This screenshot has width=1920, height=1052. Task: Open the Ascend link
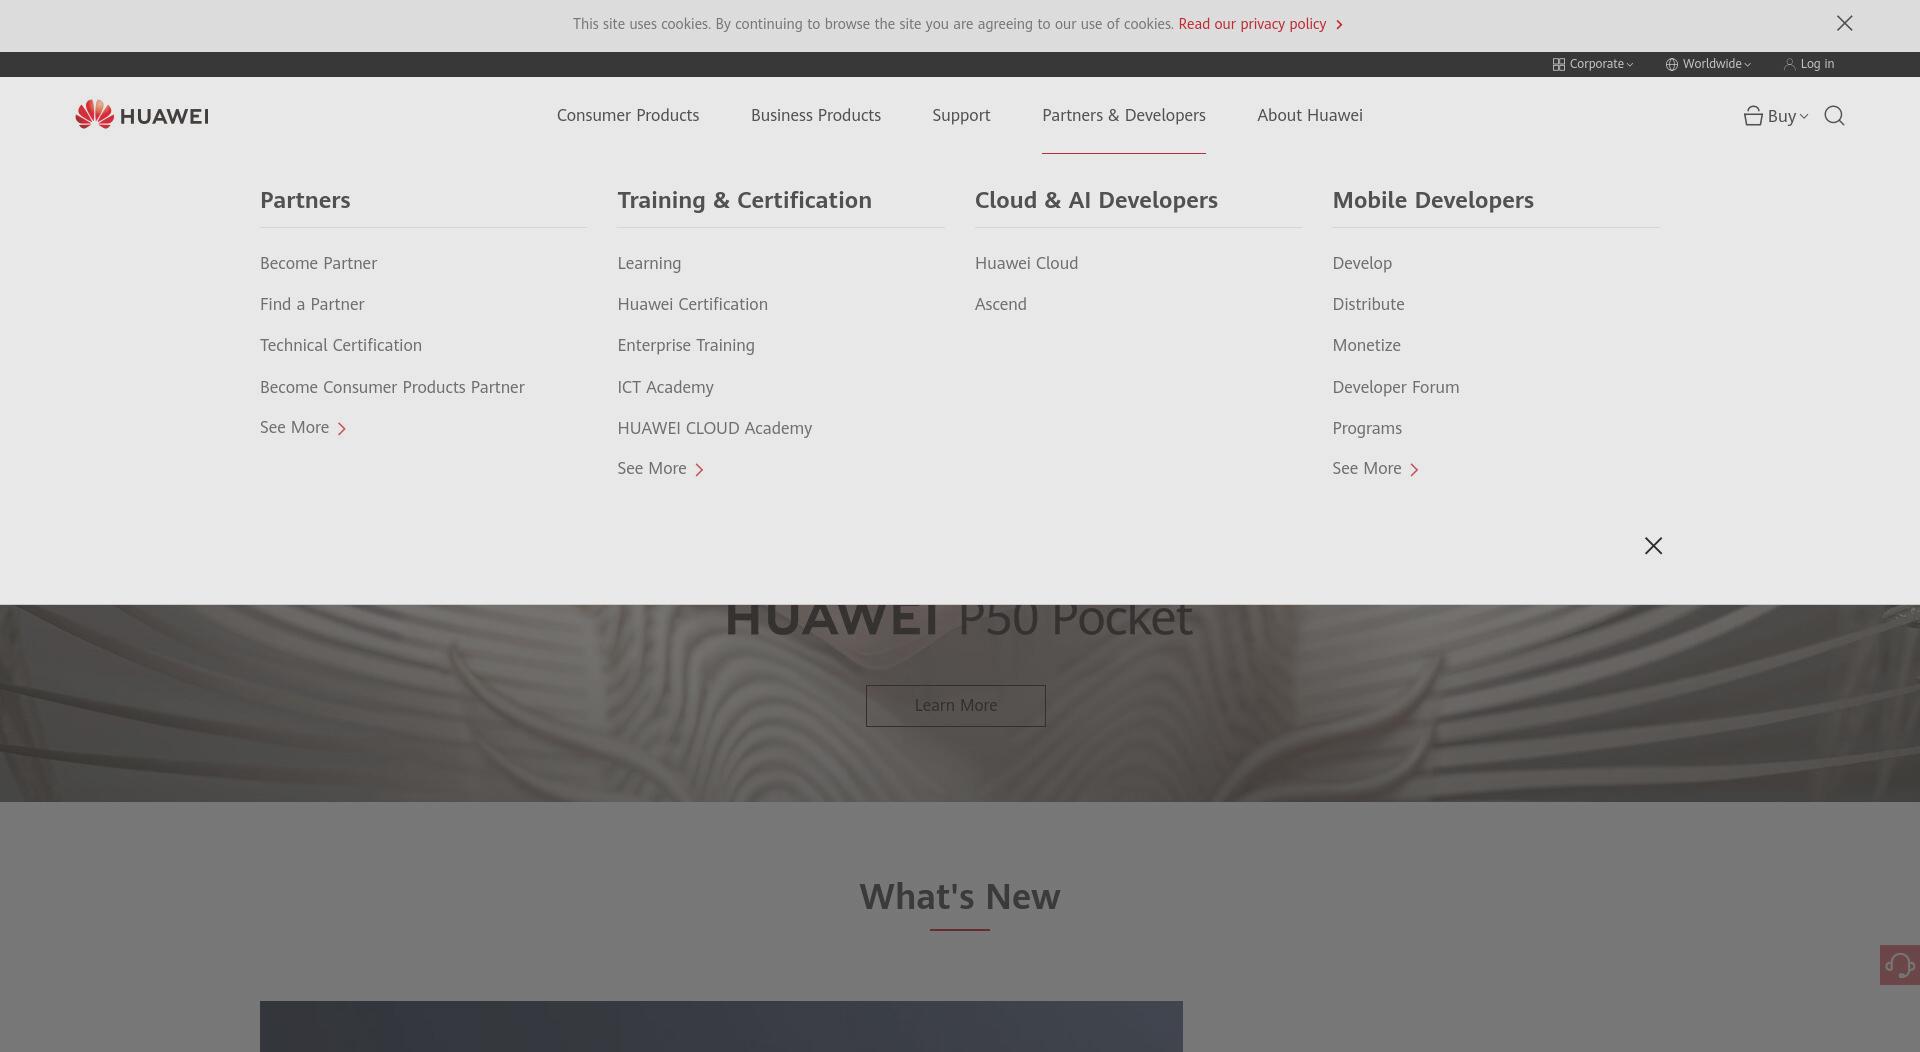[x=1000, y=304]
